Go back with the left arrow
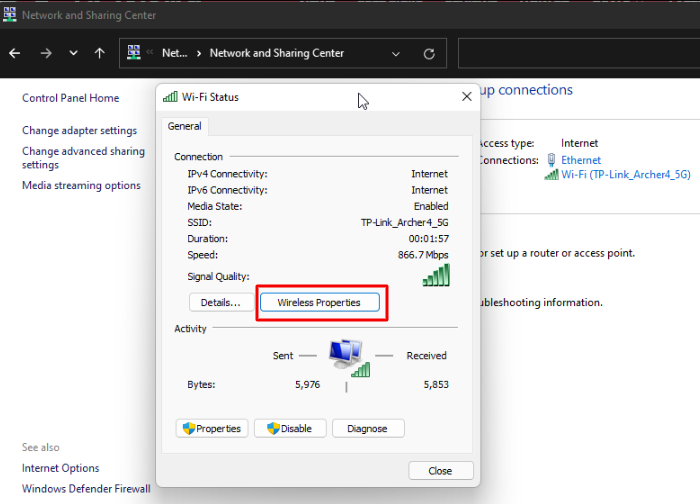Viewport: 700px width, 504px height. (15, 54)
